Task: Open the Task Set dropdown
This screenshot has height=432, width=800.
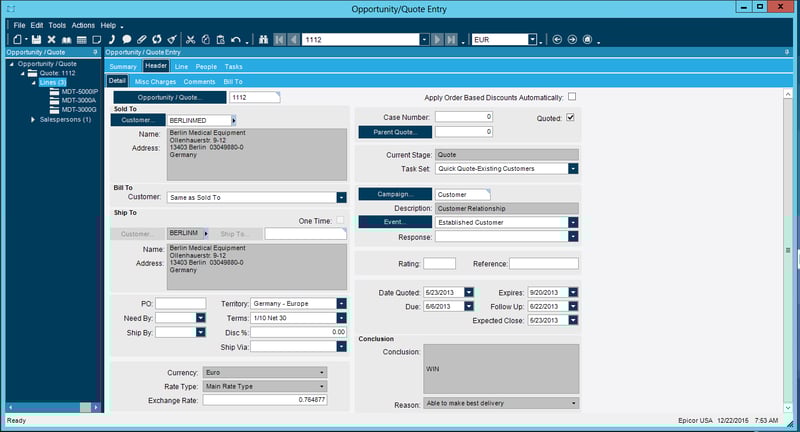Action: (573, 168)
